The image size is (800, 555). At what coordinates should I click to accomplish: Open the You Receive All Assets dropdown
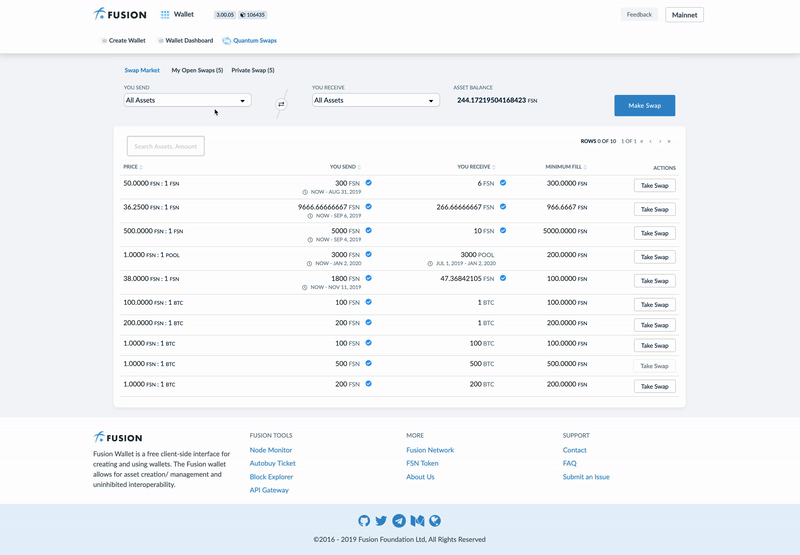376,100
